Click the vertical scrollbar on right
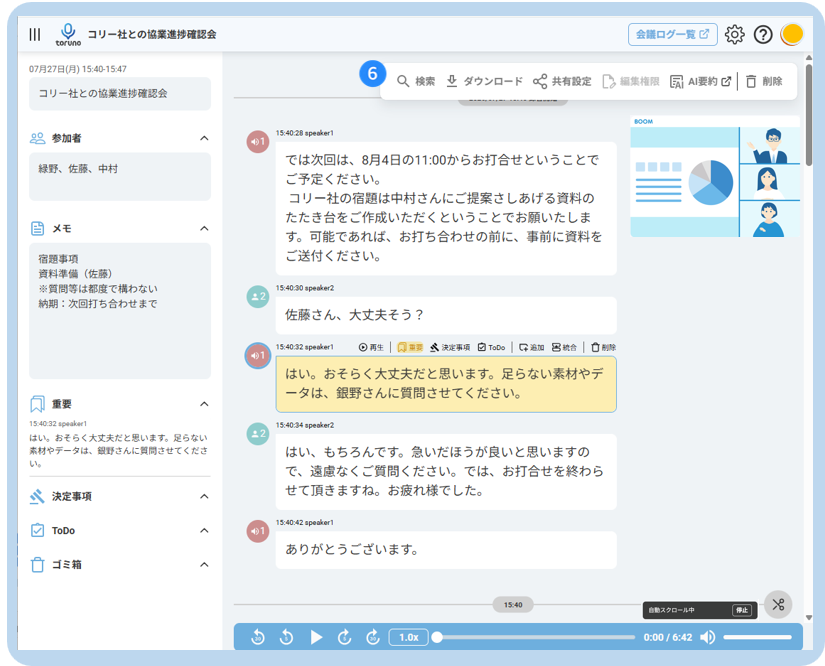 tap(809, 115)
